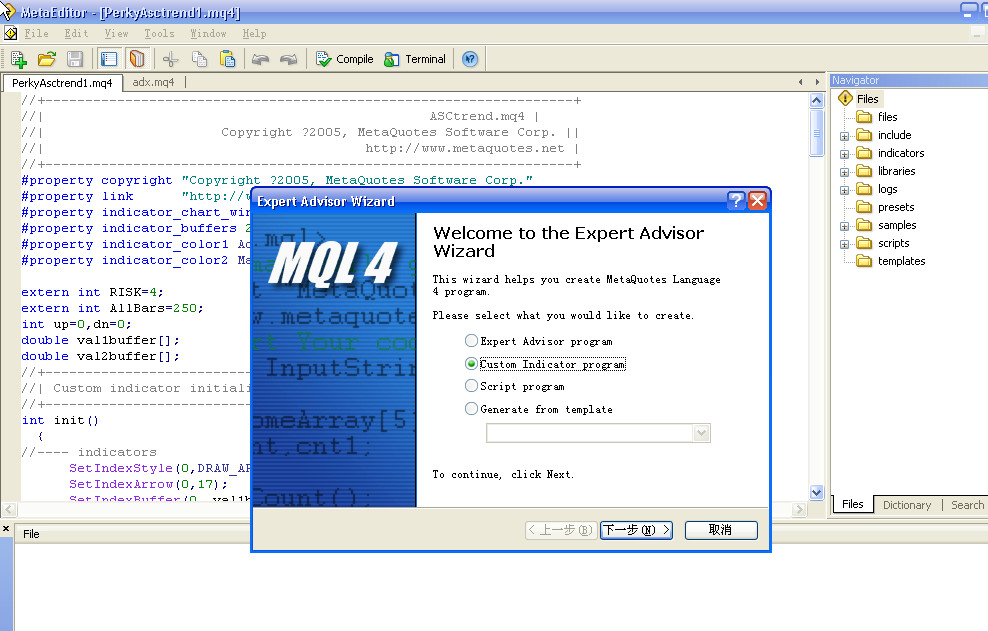Image resolution: width=988 pixels, height=631 pixels.
Task: Click the Open file folder icon
Action: pyautogui.click(x=47, y=59)
